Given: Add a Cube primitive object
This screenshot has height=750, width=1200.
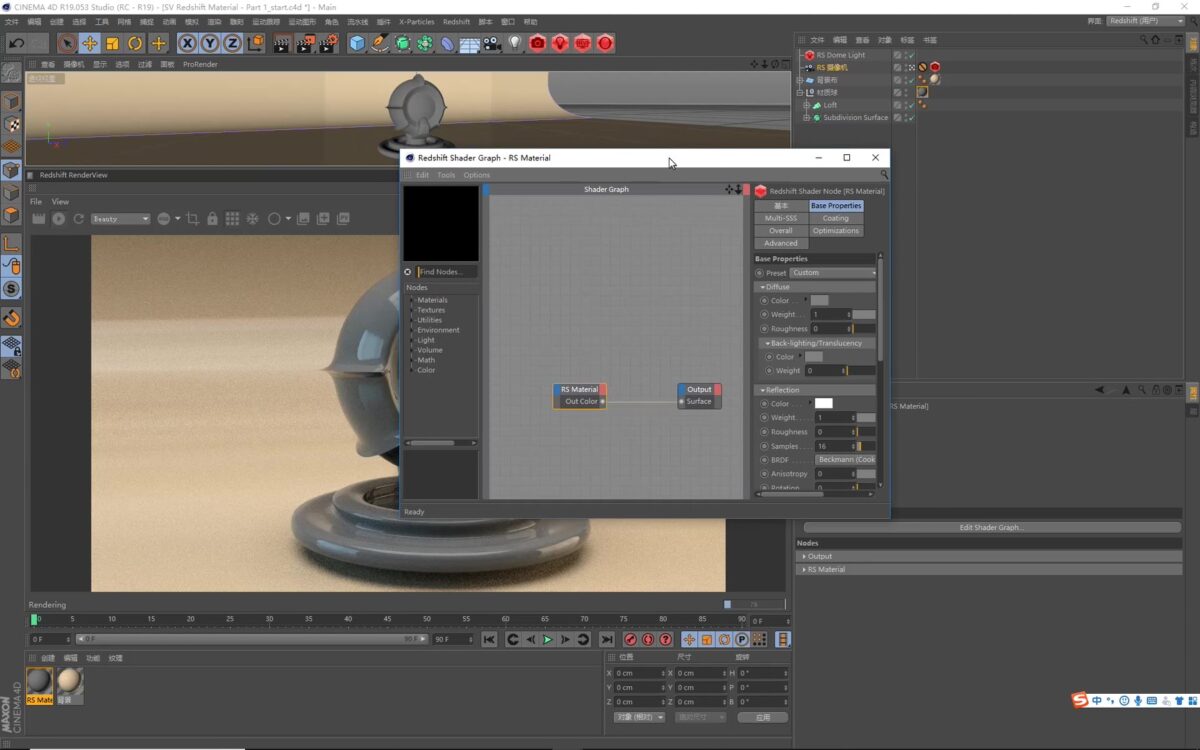Looking at the screenshot, I should [357, 43].
